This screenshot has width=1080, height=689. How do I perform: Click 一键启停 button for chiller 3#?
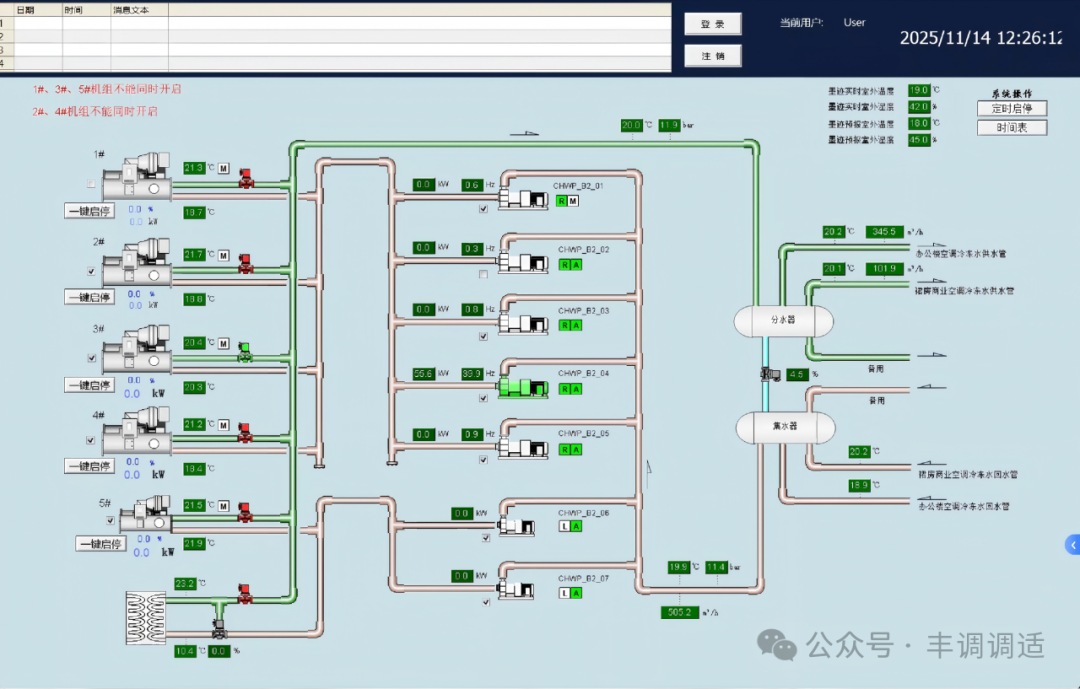click(x=90, y=385)
